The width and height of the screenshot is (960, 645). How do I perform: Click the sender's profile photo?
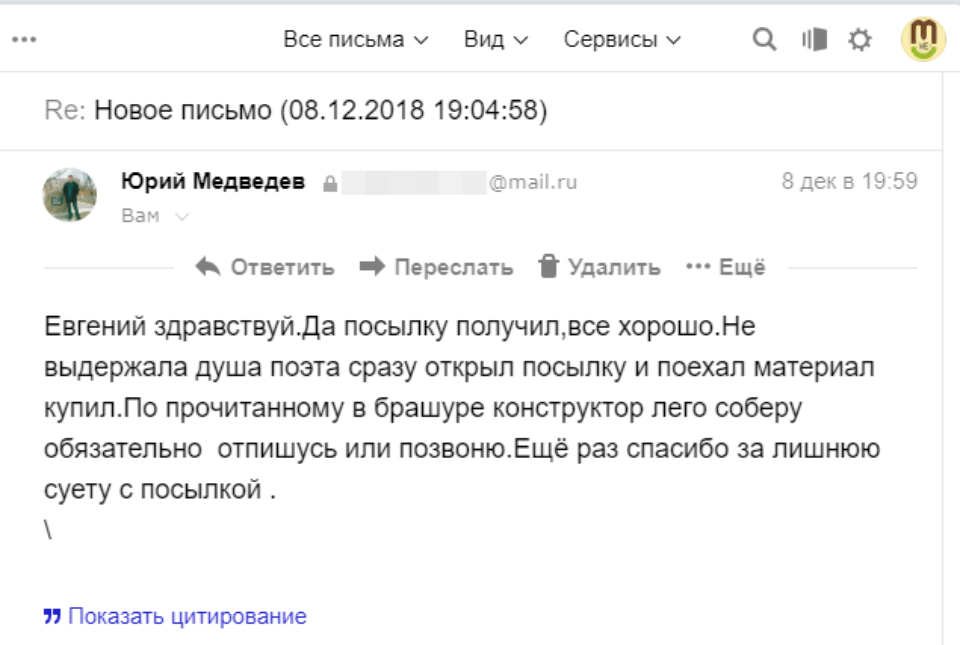69,194
